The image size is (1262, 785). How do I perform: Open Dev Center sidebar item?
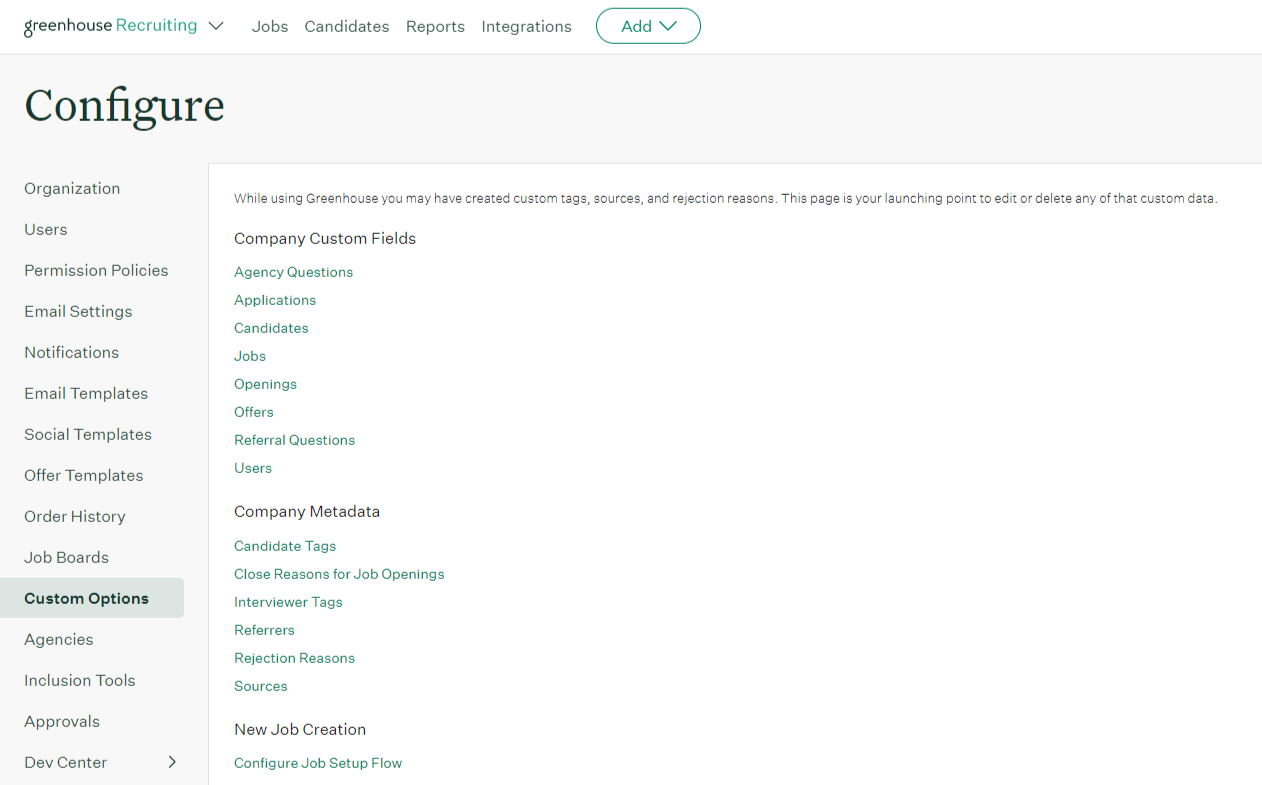(x=66, y=762)
